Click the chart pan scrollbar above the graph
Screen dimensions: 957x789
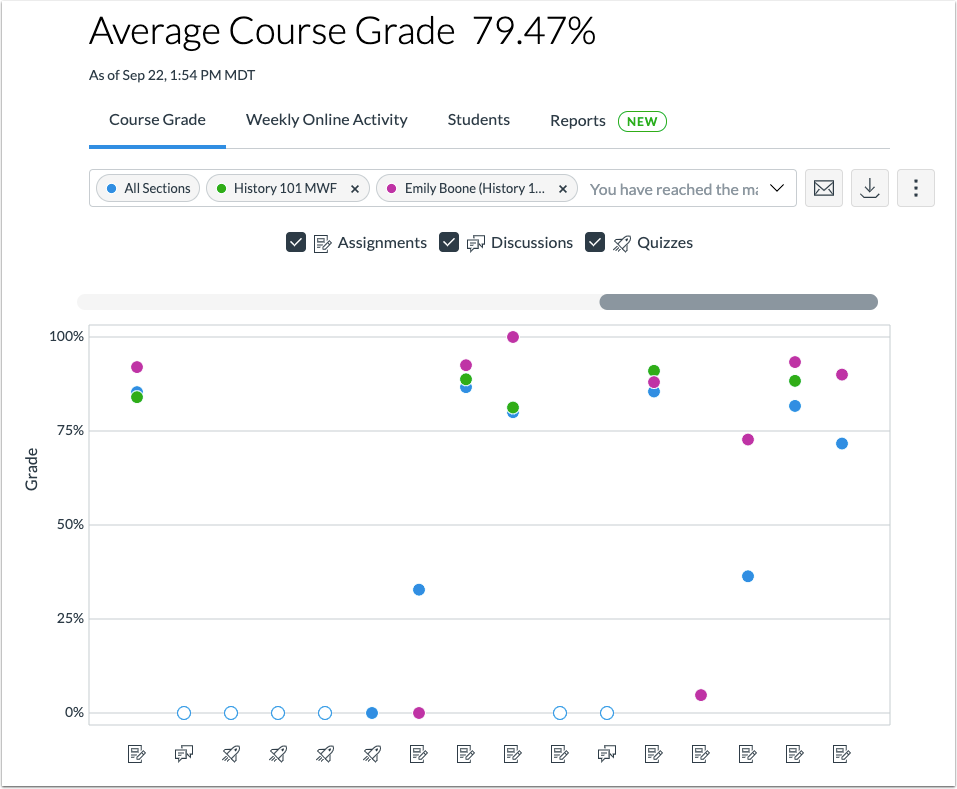(738, 301)
